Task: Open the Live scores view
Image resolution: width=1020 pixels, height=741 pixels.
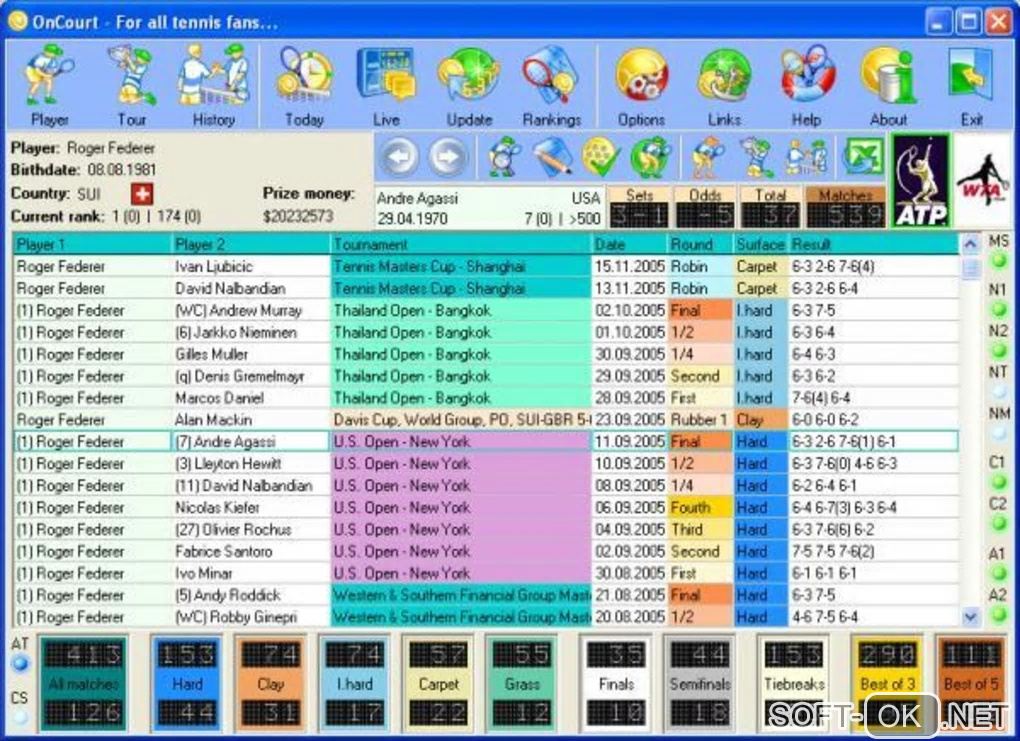Action: tap(386, 85)
